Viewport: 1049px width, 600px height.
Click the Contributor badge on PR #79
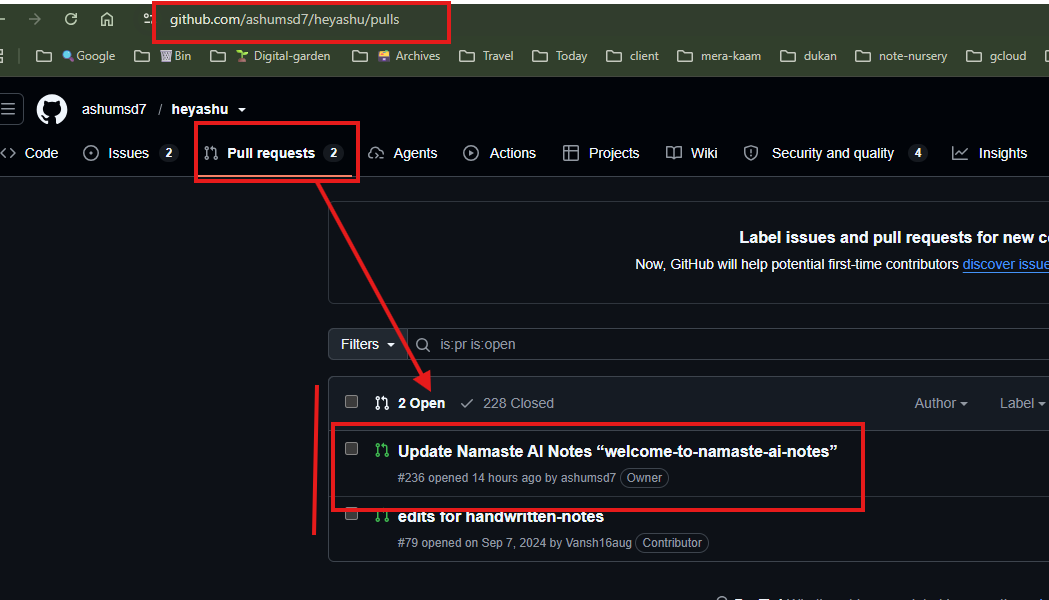point(672,542)
